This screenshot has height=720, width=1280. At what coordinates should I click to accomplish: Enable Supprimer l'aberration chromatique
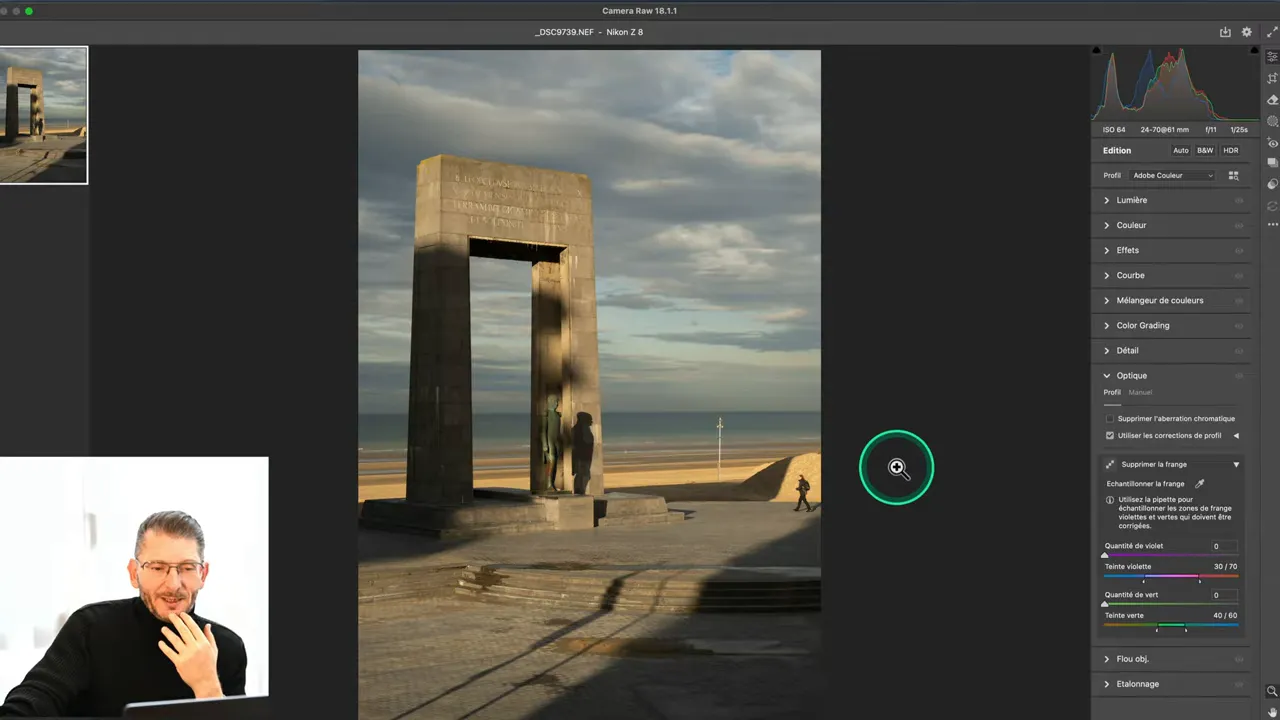(x=1110, y=418)
